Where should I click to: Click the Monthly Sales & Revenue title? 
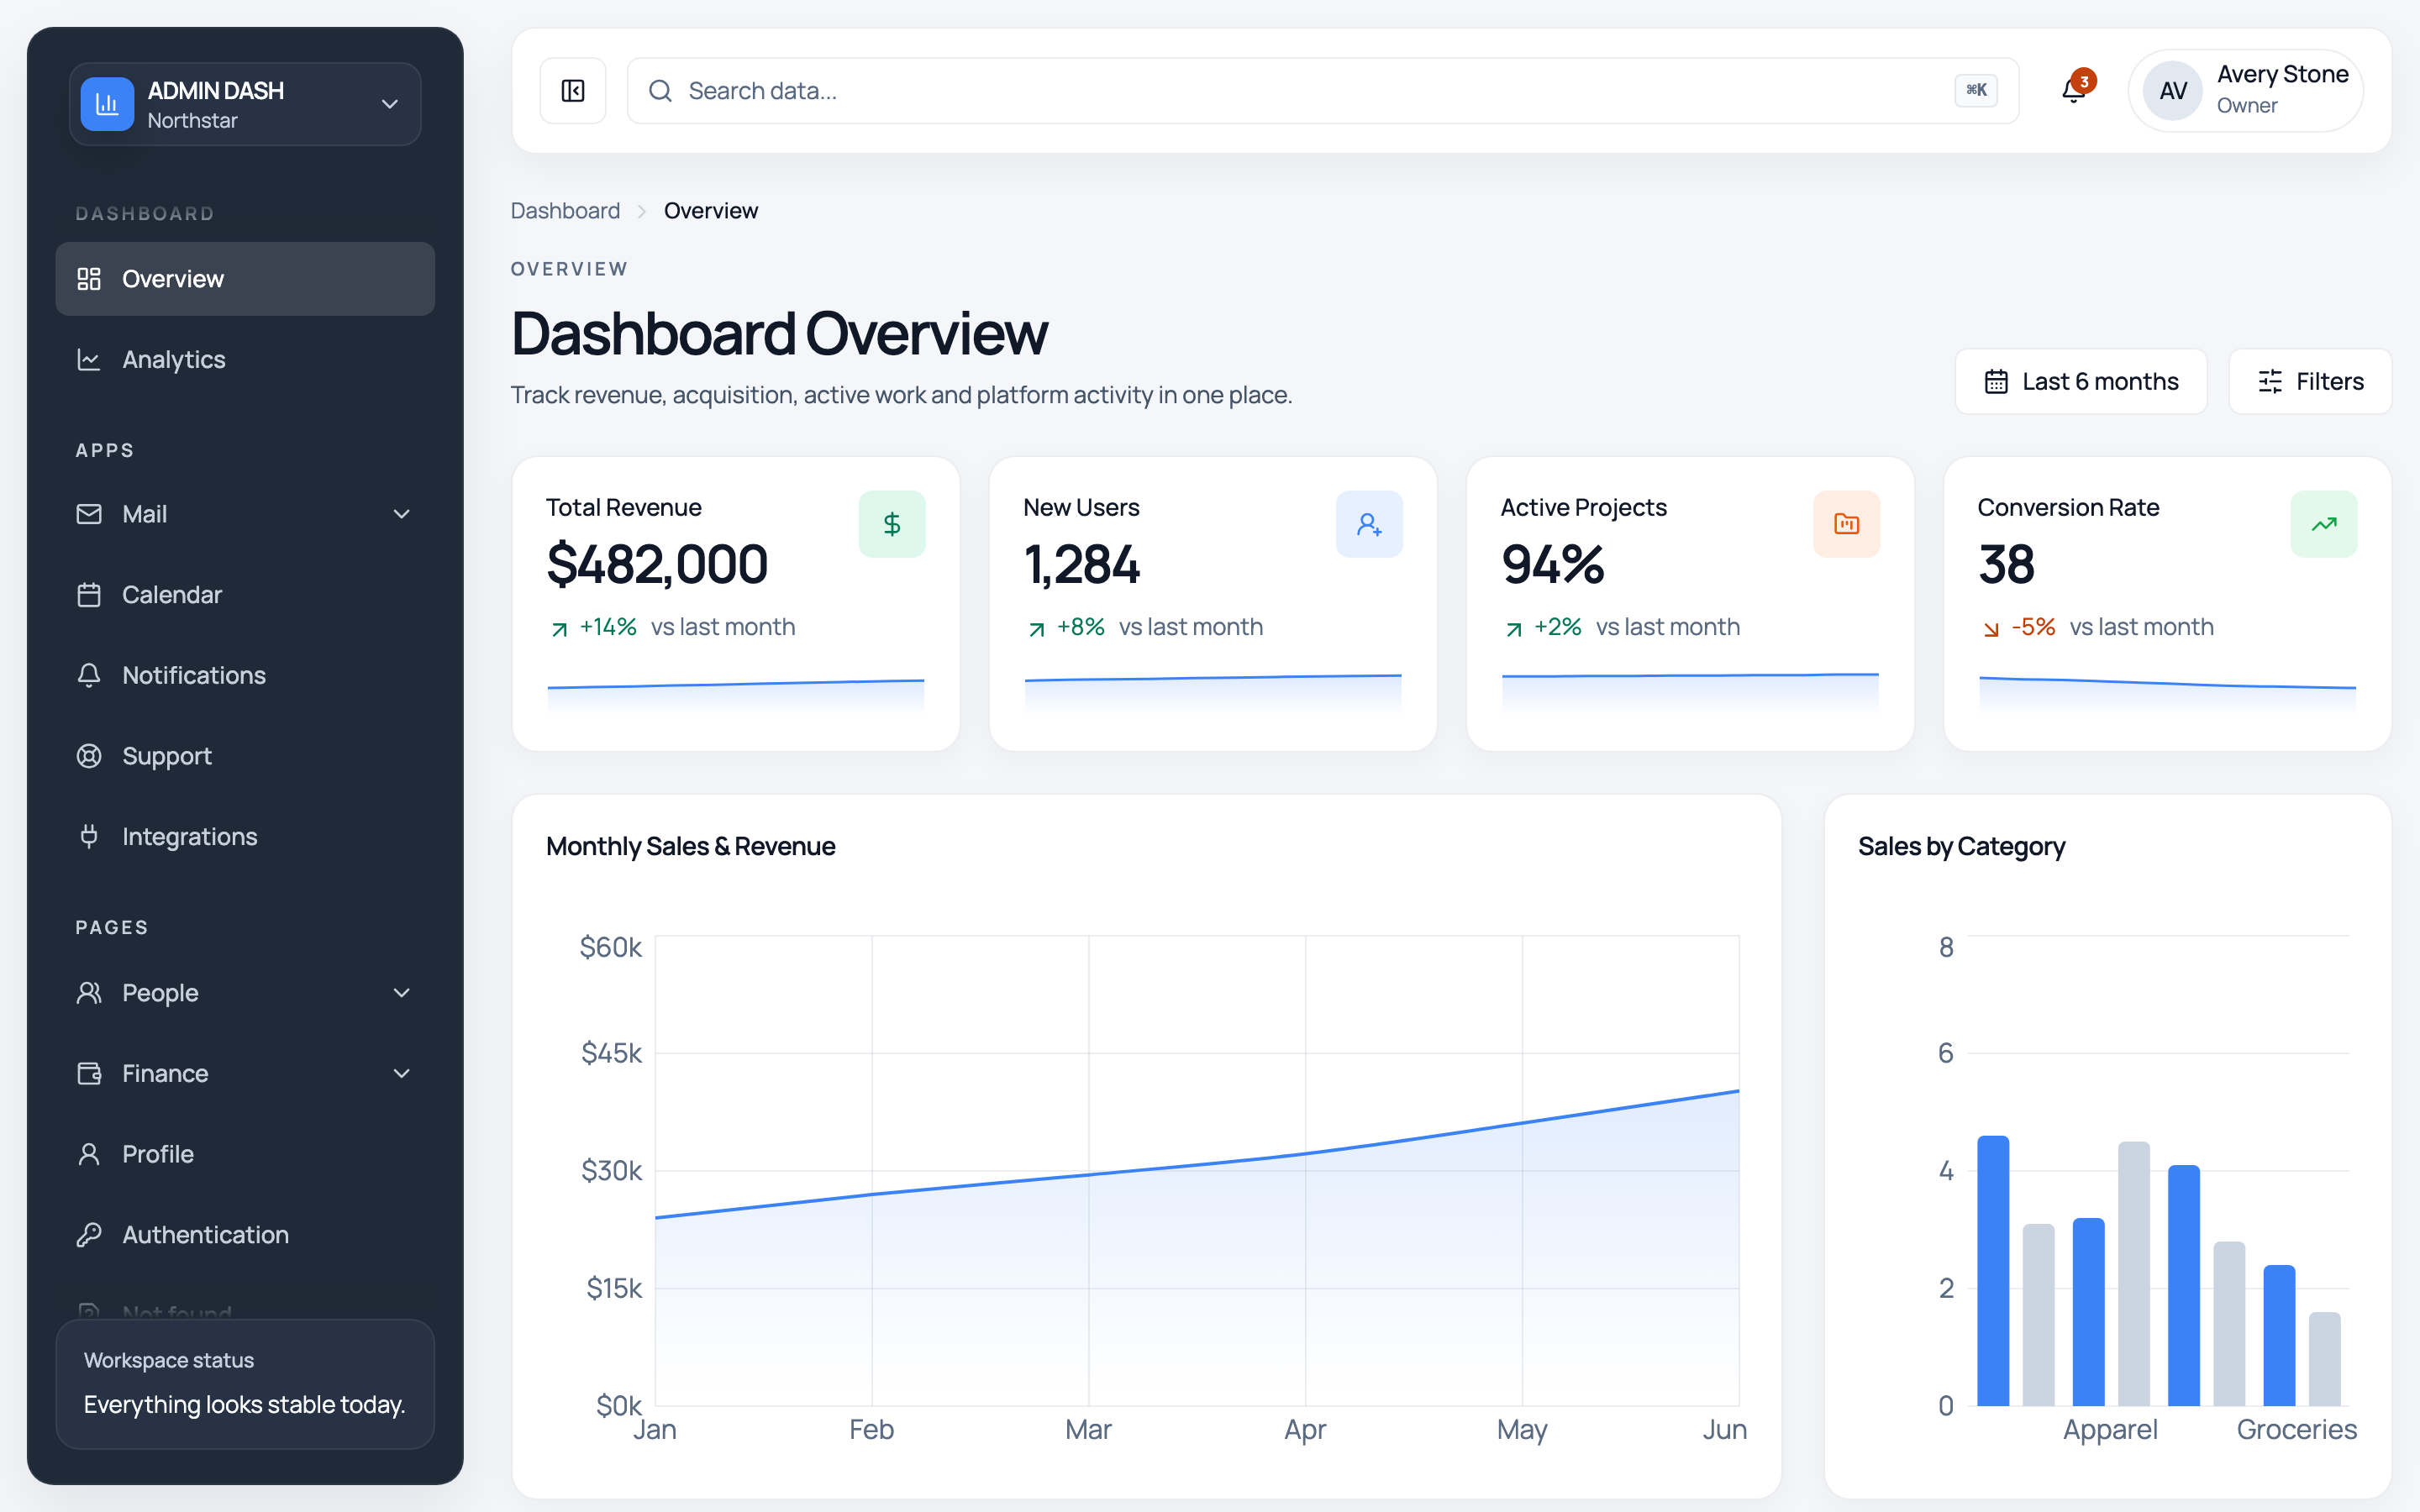(690, 846)
